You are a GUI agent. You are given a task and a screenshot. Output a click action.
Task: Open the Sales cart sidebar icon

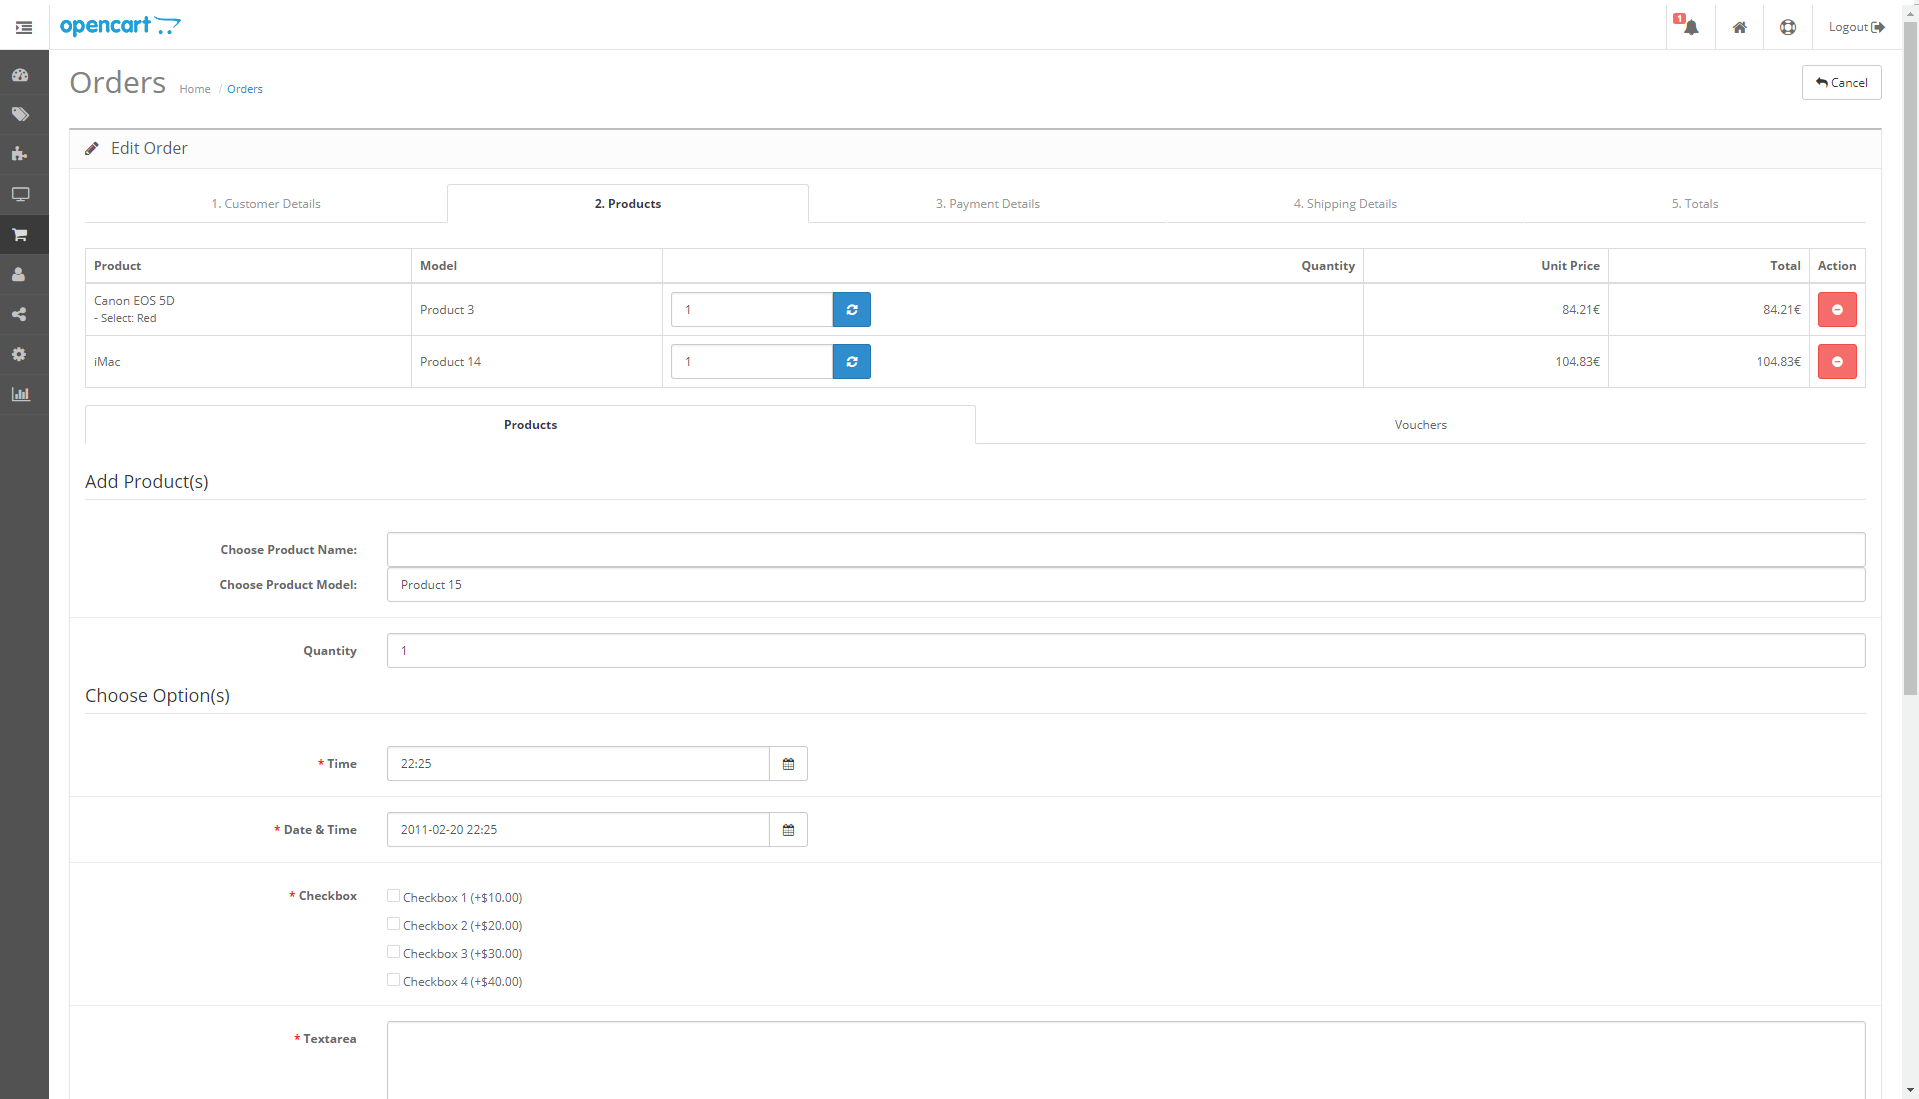(x=20, y=235)
